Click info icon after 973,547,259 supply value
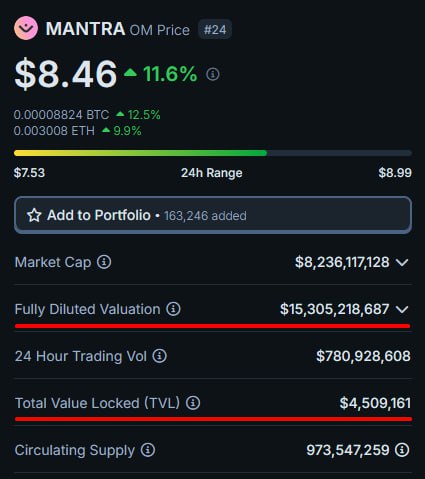This screenshot has height=479, width=425. [x=402, y=450]
